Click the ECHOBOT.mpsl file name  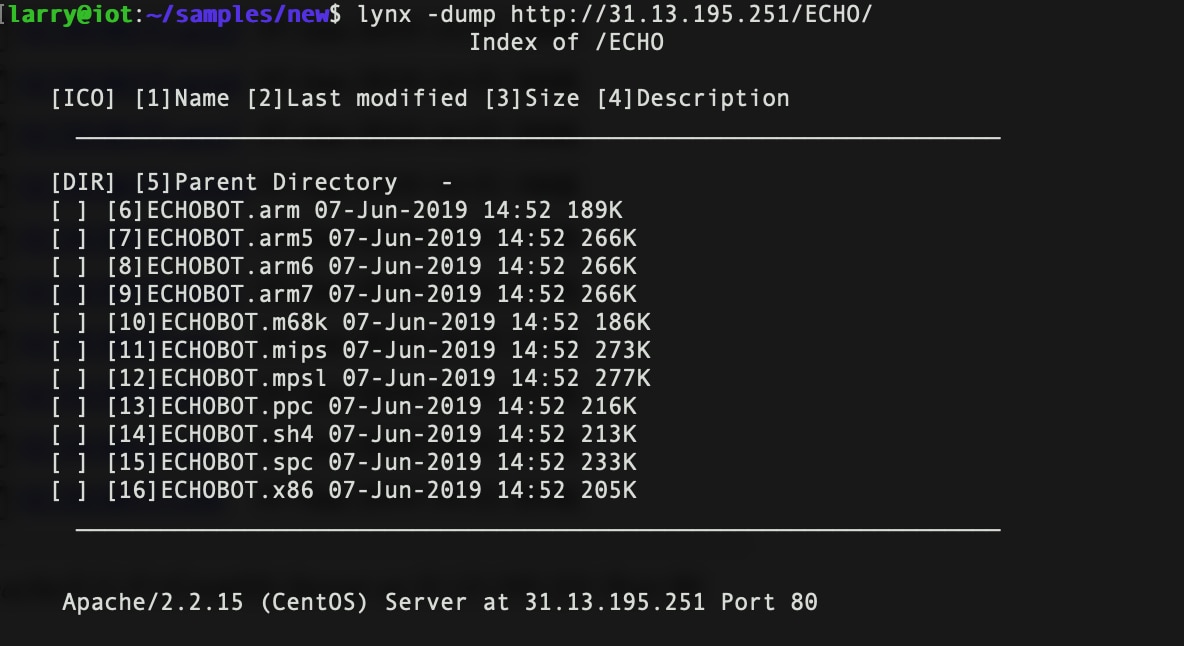point(244,379)
